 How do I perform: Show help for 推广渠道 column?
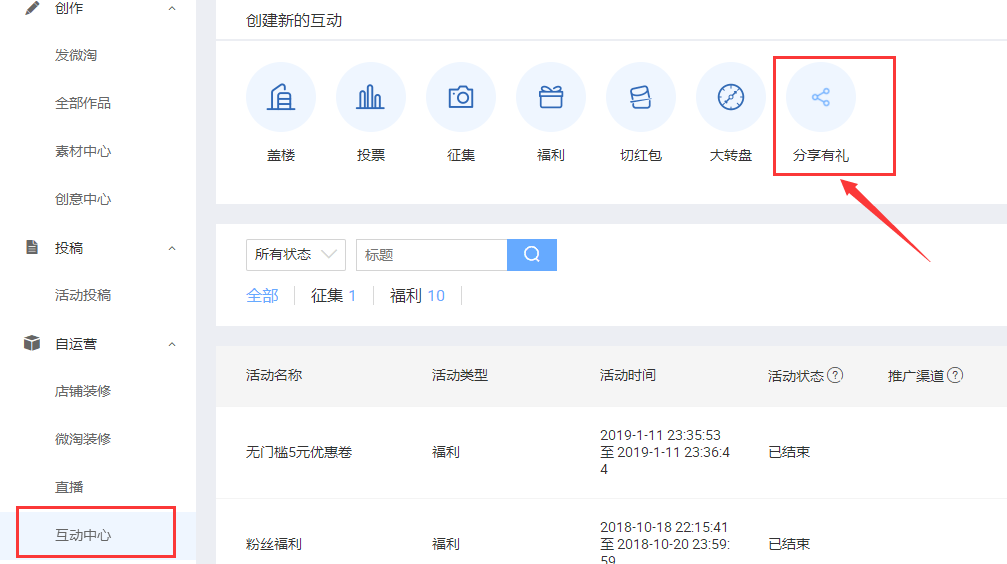coord(955,375)
